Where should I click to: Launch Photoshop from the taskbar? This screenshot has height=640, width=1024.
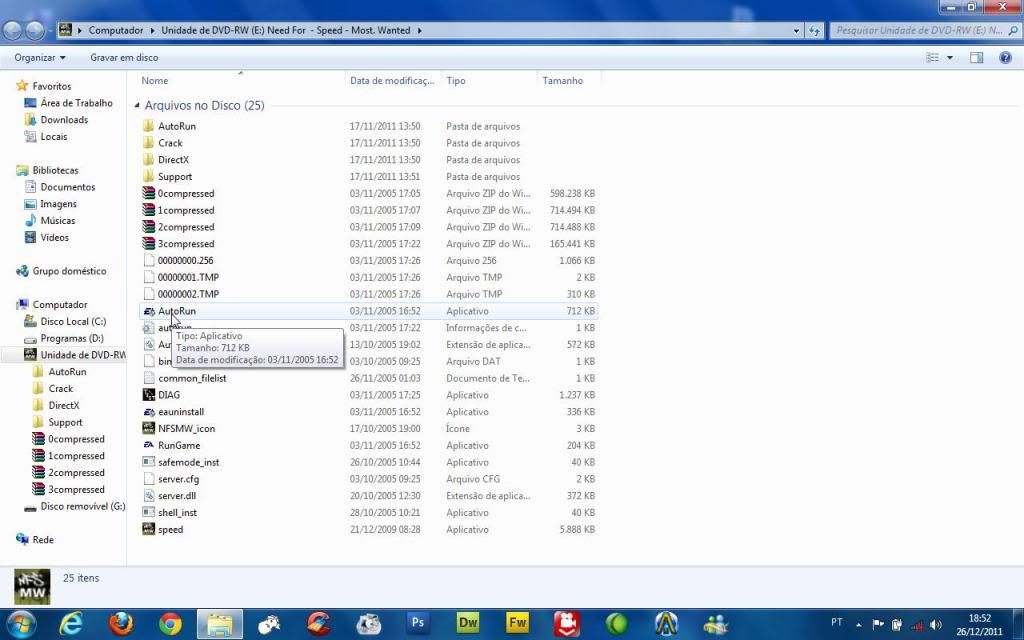418,623
